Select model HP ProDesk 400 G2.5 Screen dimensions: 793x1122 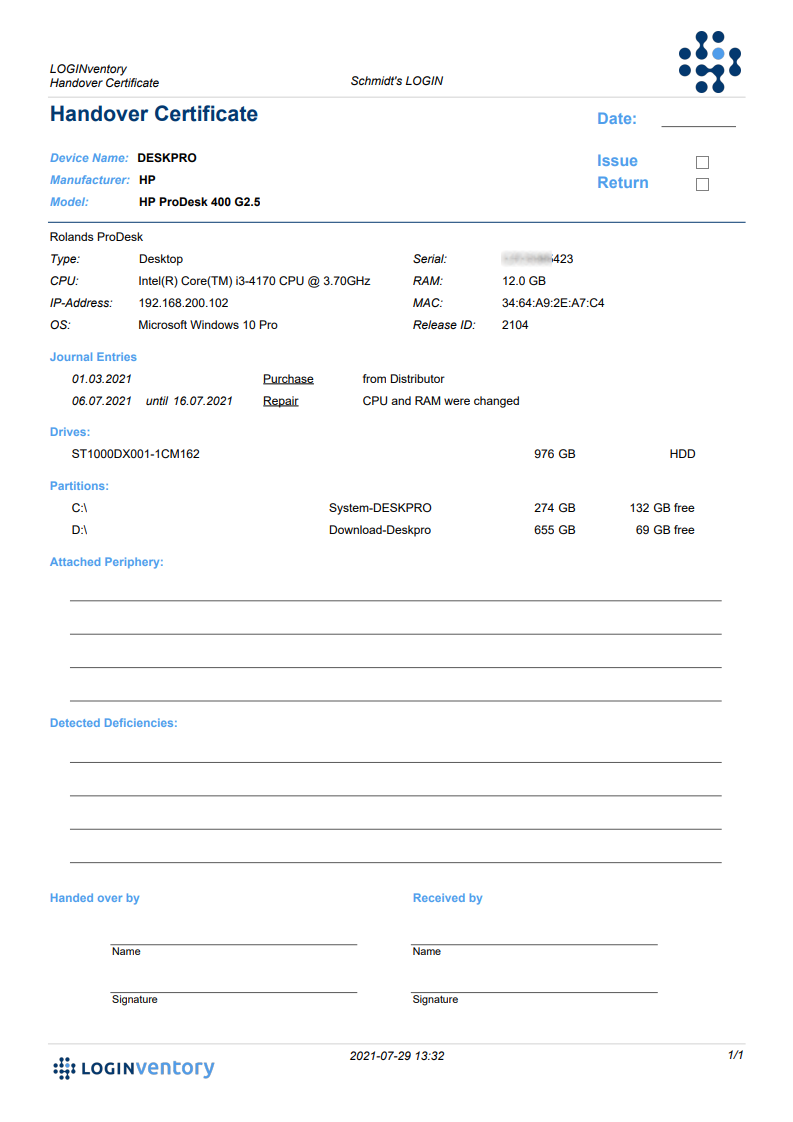(x=200, y=203)
